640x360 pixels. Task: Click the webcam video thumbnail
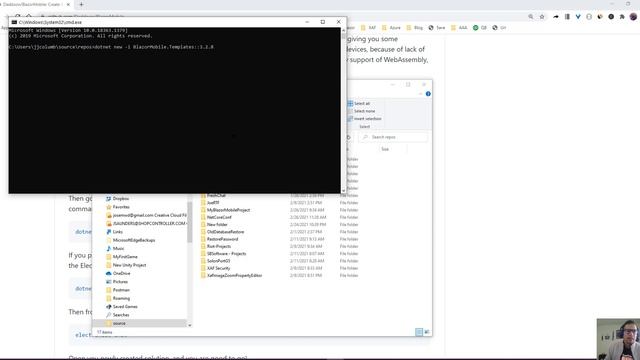point(618,339)
